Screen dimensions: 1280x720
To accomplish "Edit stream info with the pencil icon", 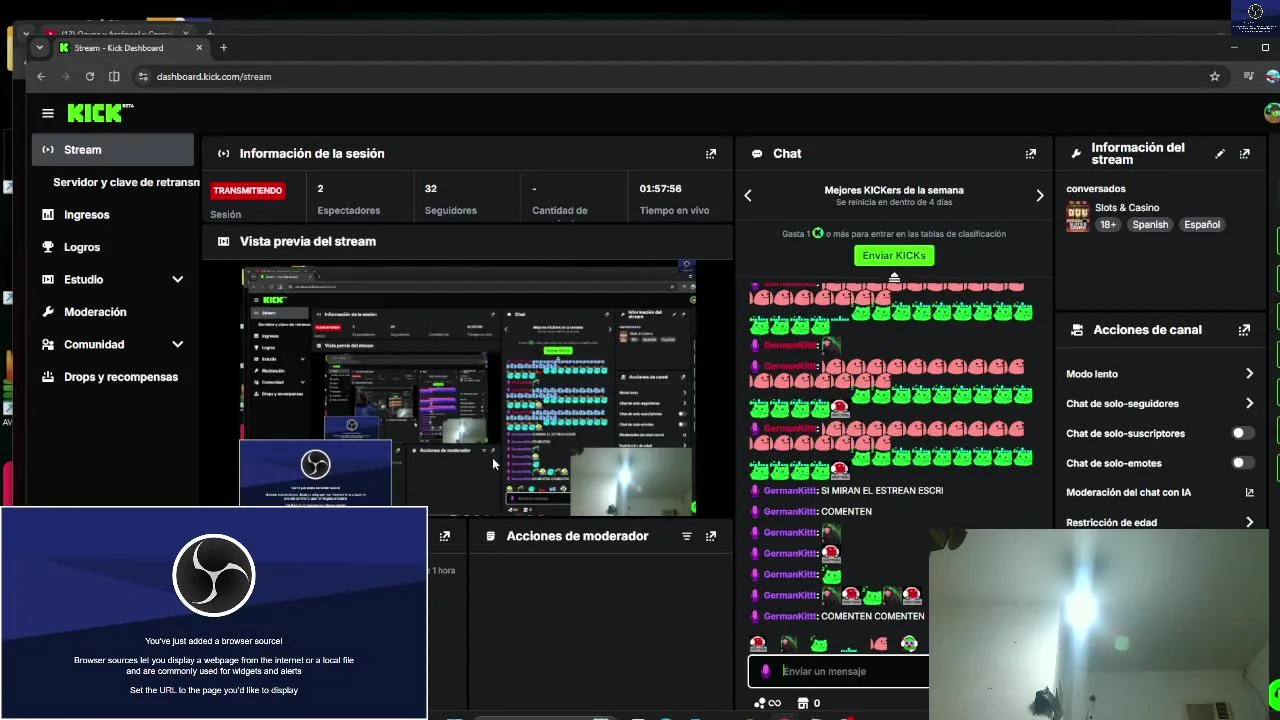I will tap(1220, 154).
